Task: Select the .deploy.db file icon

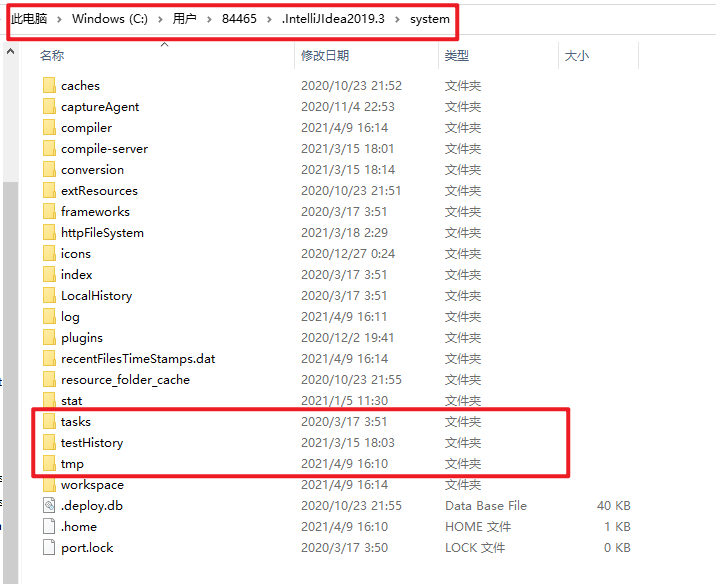Action: 49,505
